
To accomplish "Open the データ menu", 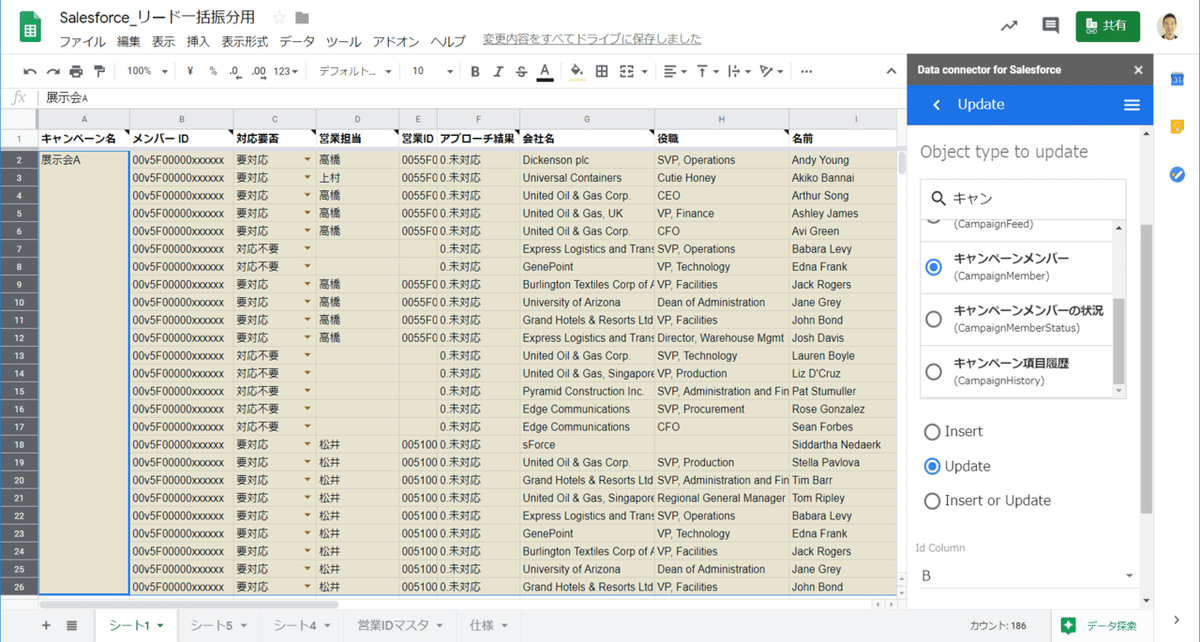I will [297, 42].
